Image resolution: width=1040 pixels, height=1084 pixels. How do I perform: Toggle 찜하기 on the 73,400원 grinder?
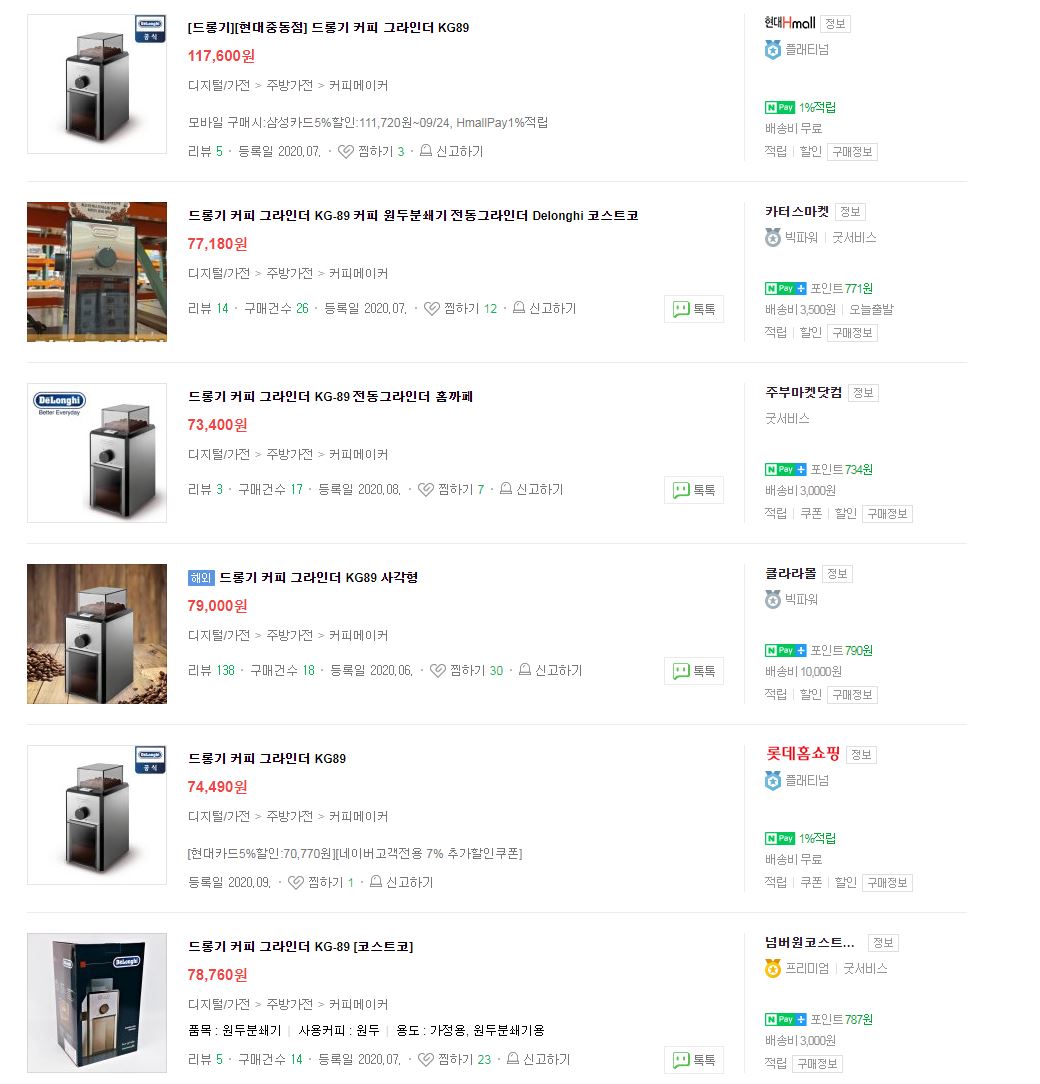click(x=426, y=489)
